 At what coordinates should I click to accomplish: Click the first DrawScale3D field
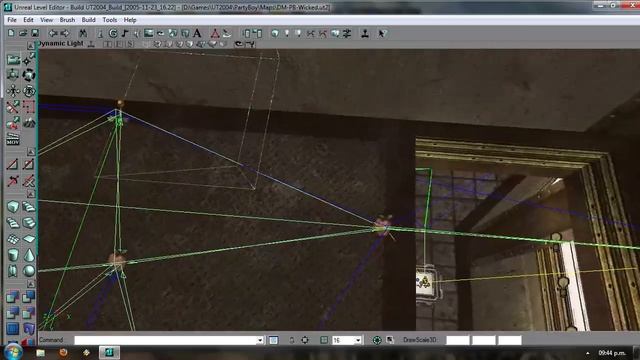pos(458,340)
